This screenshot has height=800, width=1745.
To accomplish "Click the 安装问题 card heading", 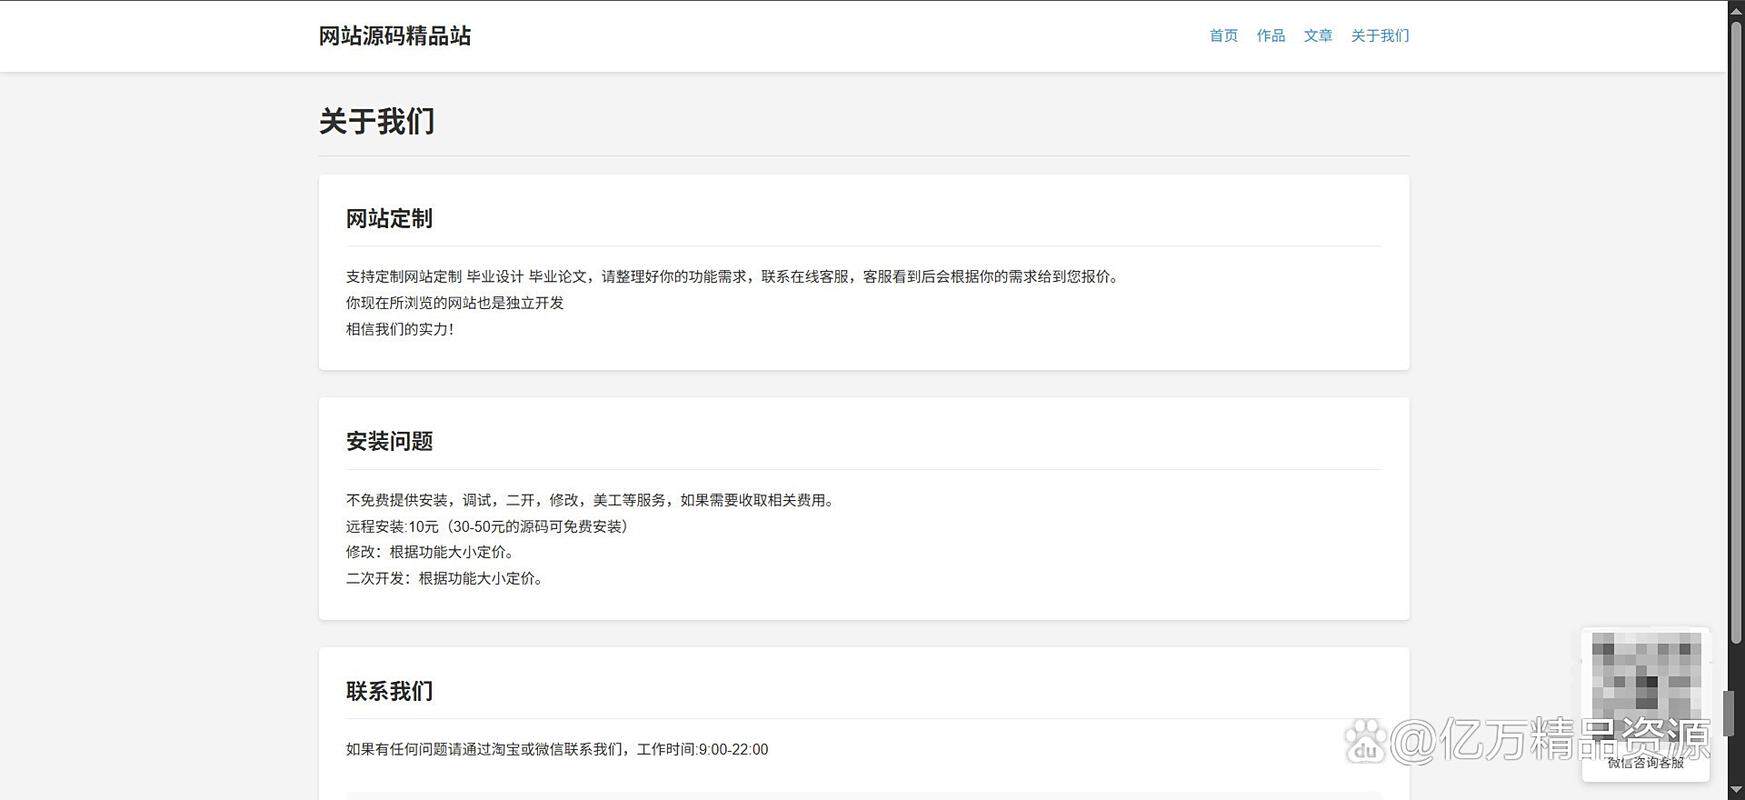I will pos(389,442).
